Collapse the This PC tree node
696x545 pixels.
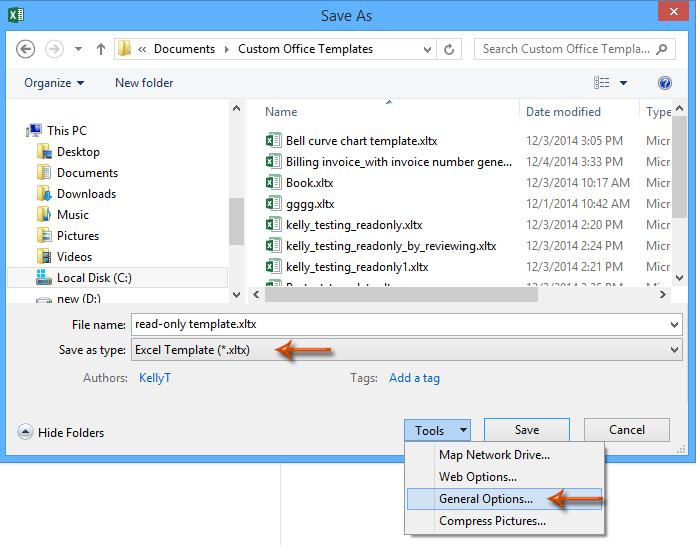[x=21, y=131]
